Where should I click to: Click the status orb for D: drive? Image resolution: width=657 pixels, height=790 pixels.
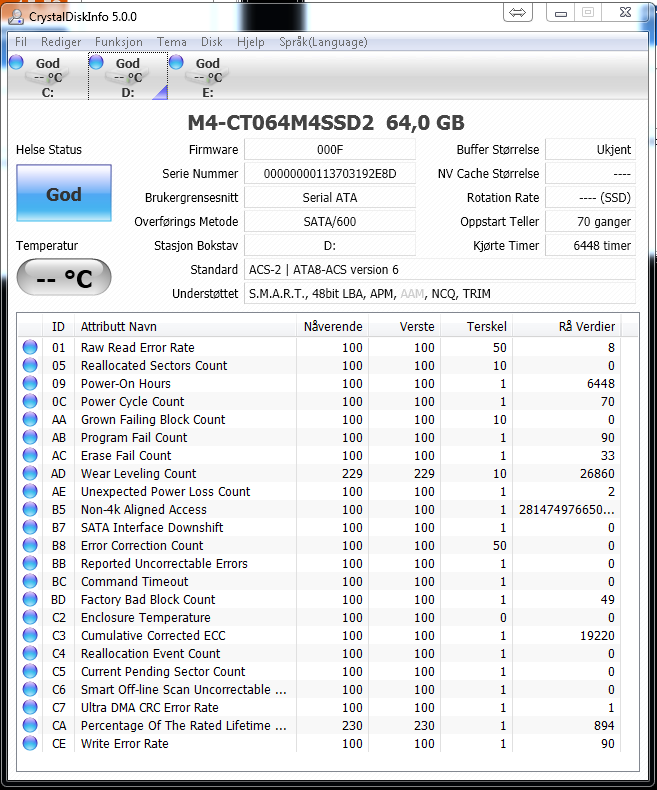[x=96, y=62]
